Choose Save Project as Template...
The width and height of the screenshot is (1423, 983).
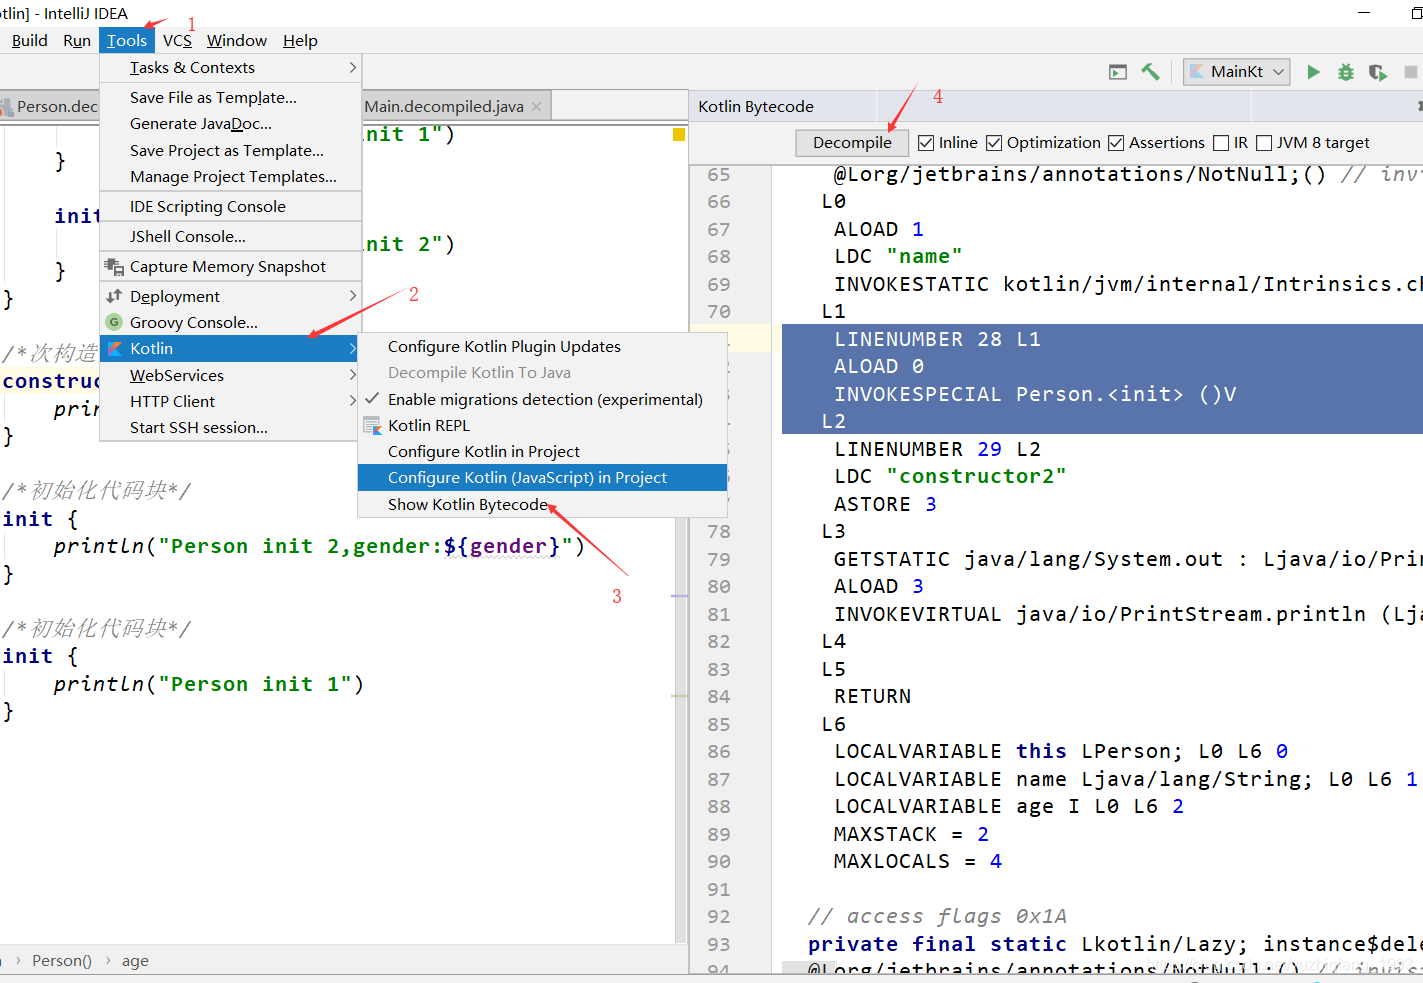point(230,151)
